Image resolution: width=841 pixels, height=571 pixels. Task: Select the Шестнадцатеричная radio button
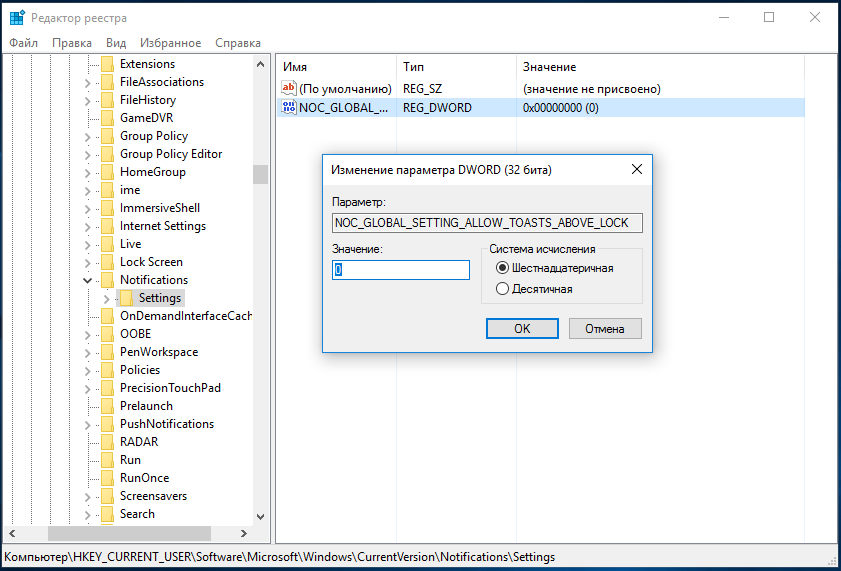coord(502,268)
